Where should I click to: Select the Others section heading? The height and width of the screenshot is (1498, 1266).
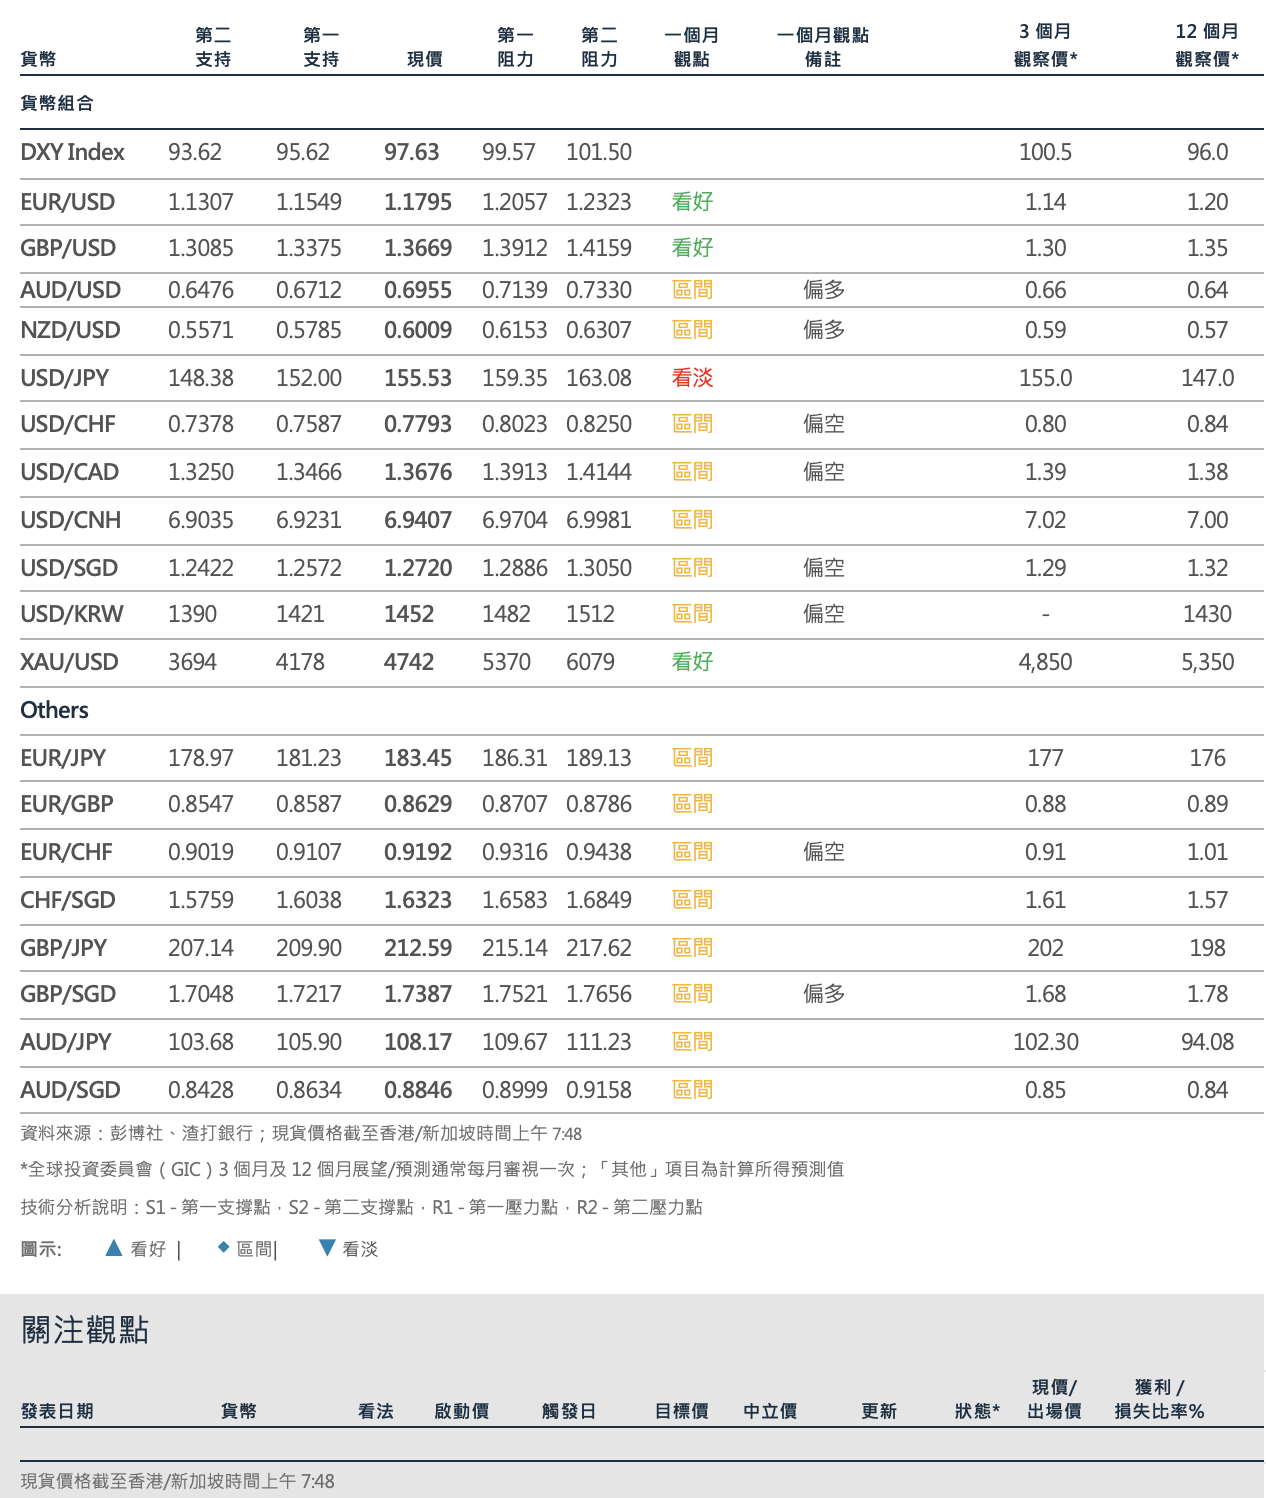click(54, 710)
